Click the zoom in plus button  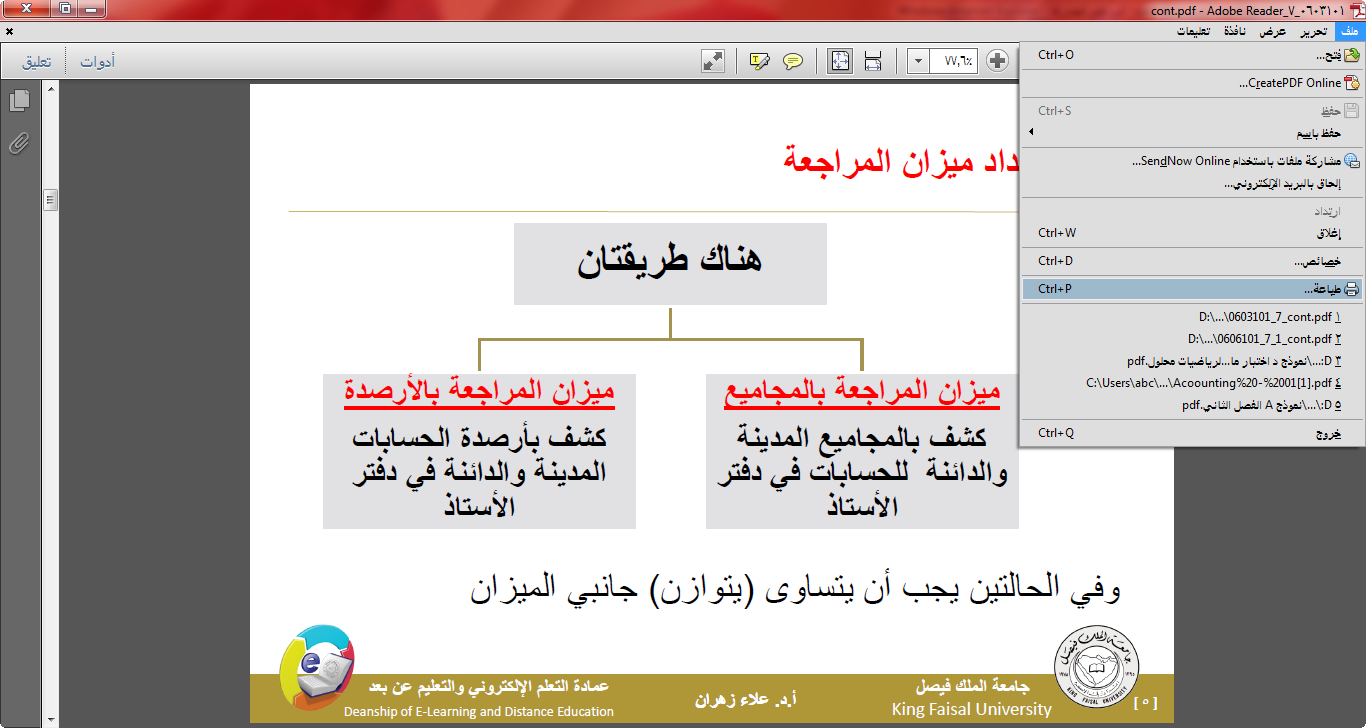point(997,61)
